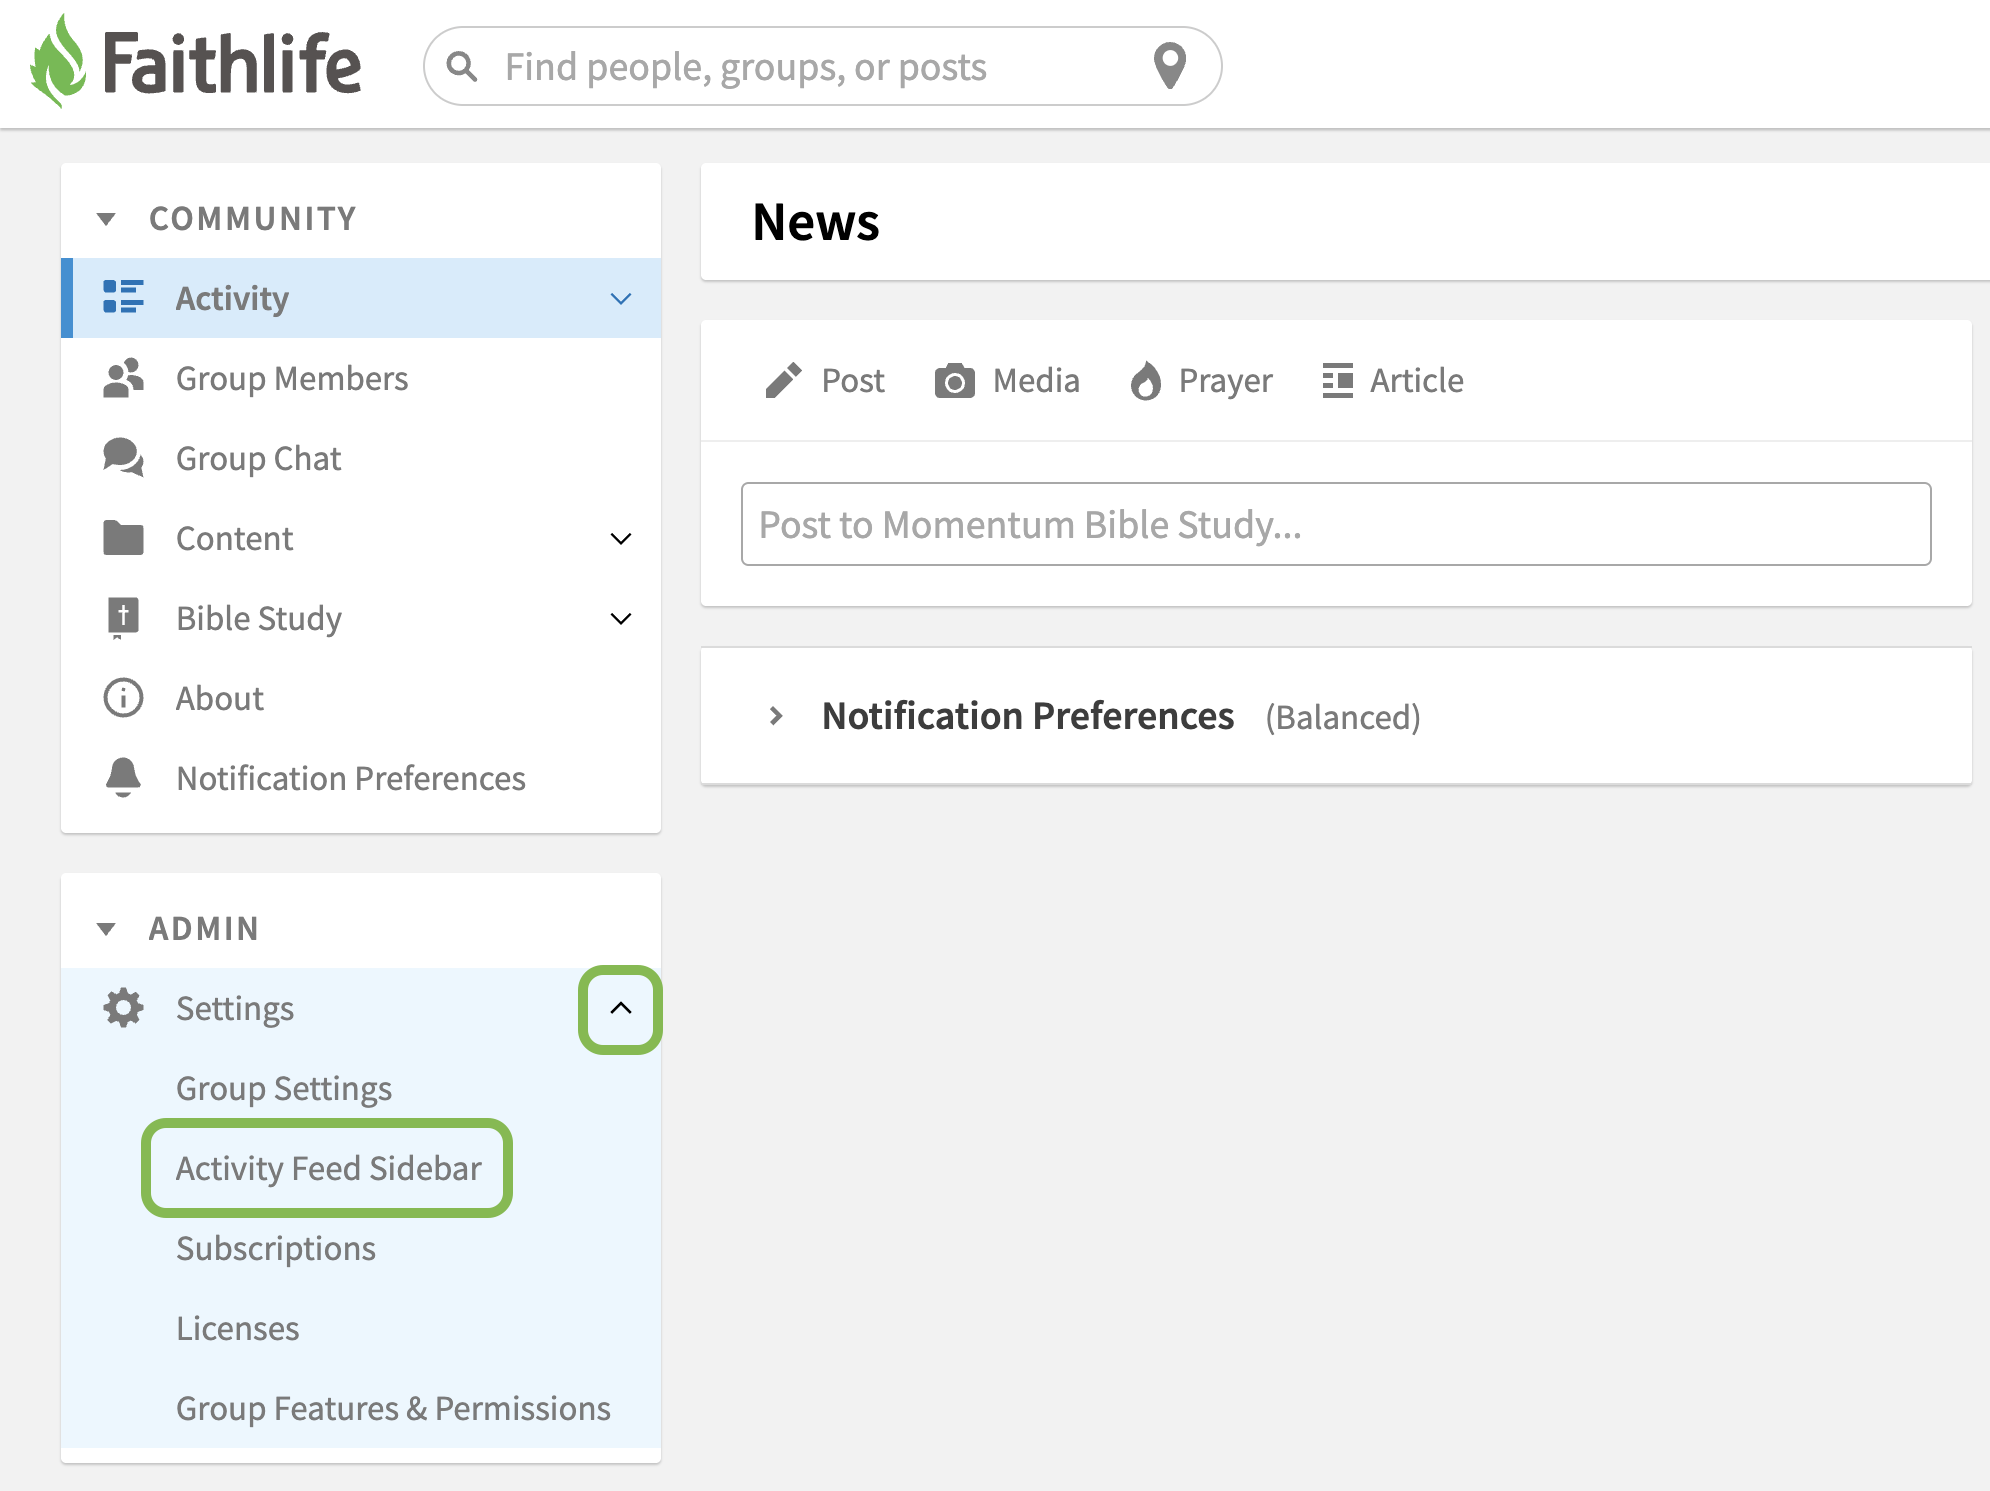Open Licenses
This screenshot has width=1990, height=1491.
(x=238, y=1328)
